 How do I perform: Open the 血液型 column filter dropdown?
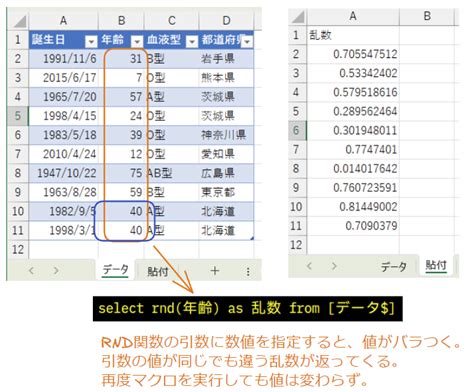192,41
